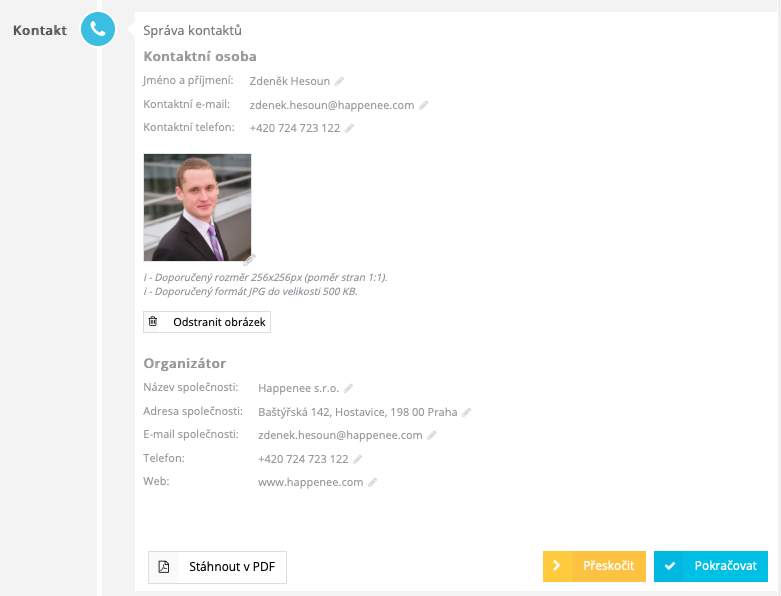Click pencil icon on profile photo corner

click(x=250, y=259)
